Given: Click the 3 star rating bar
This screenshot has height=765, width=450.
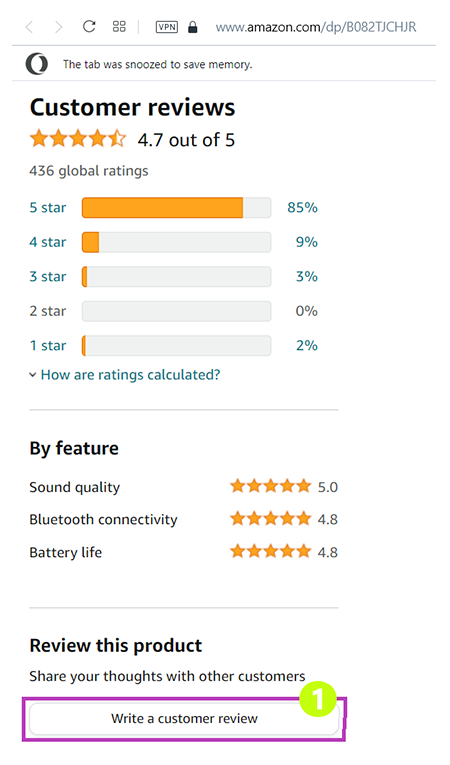Looking at the screenshot, I should 177,277.
